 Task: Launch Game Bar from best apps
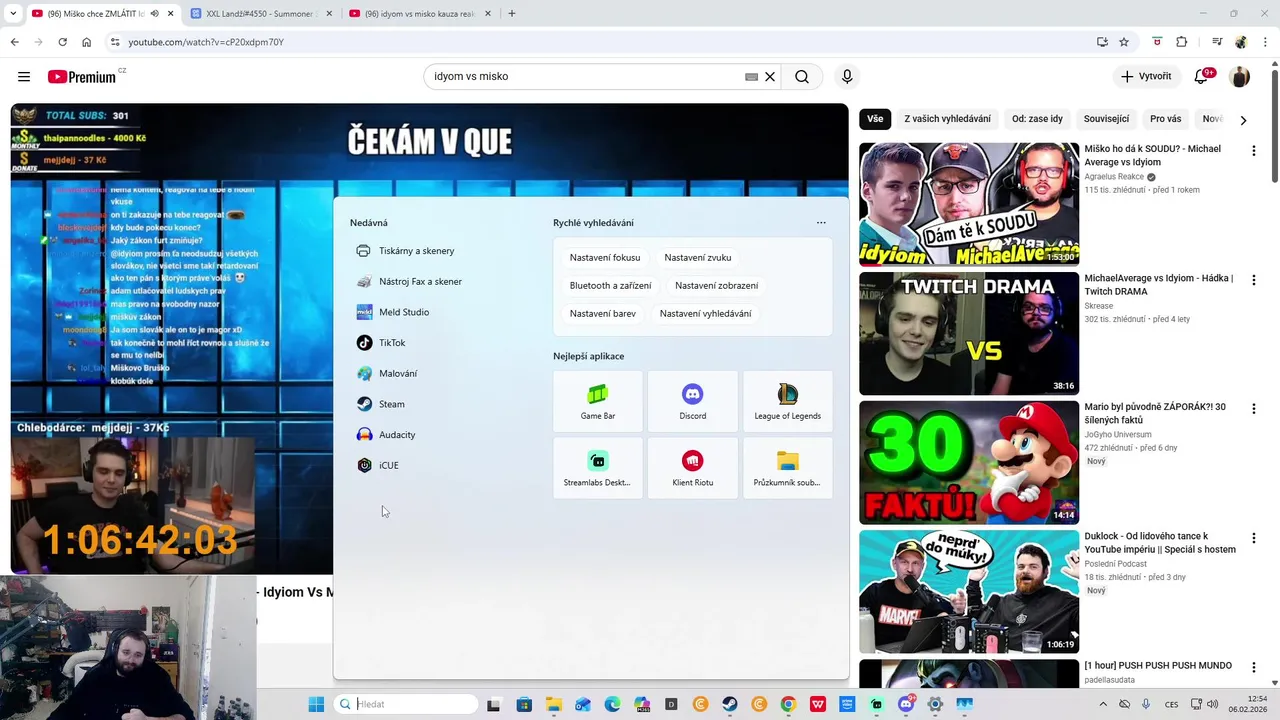598,402
